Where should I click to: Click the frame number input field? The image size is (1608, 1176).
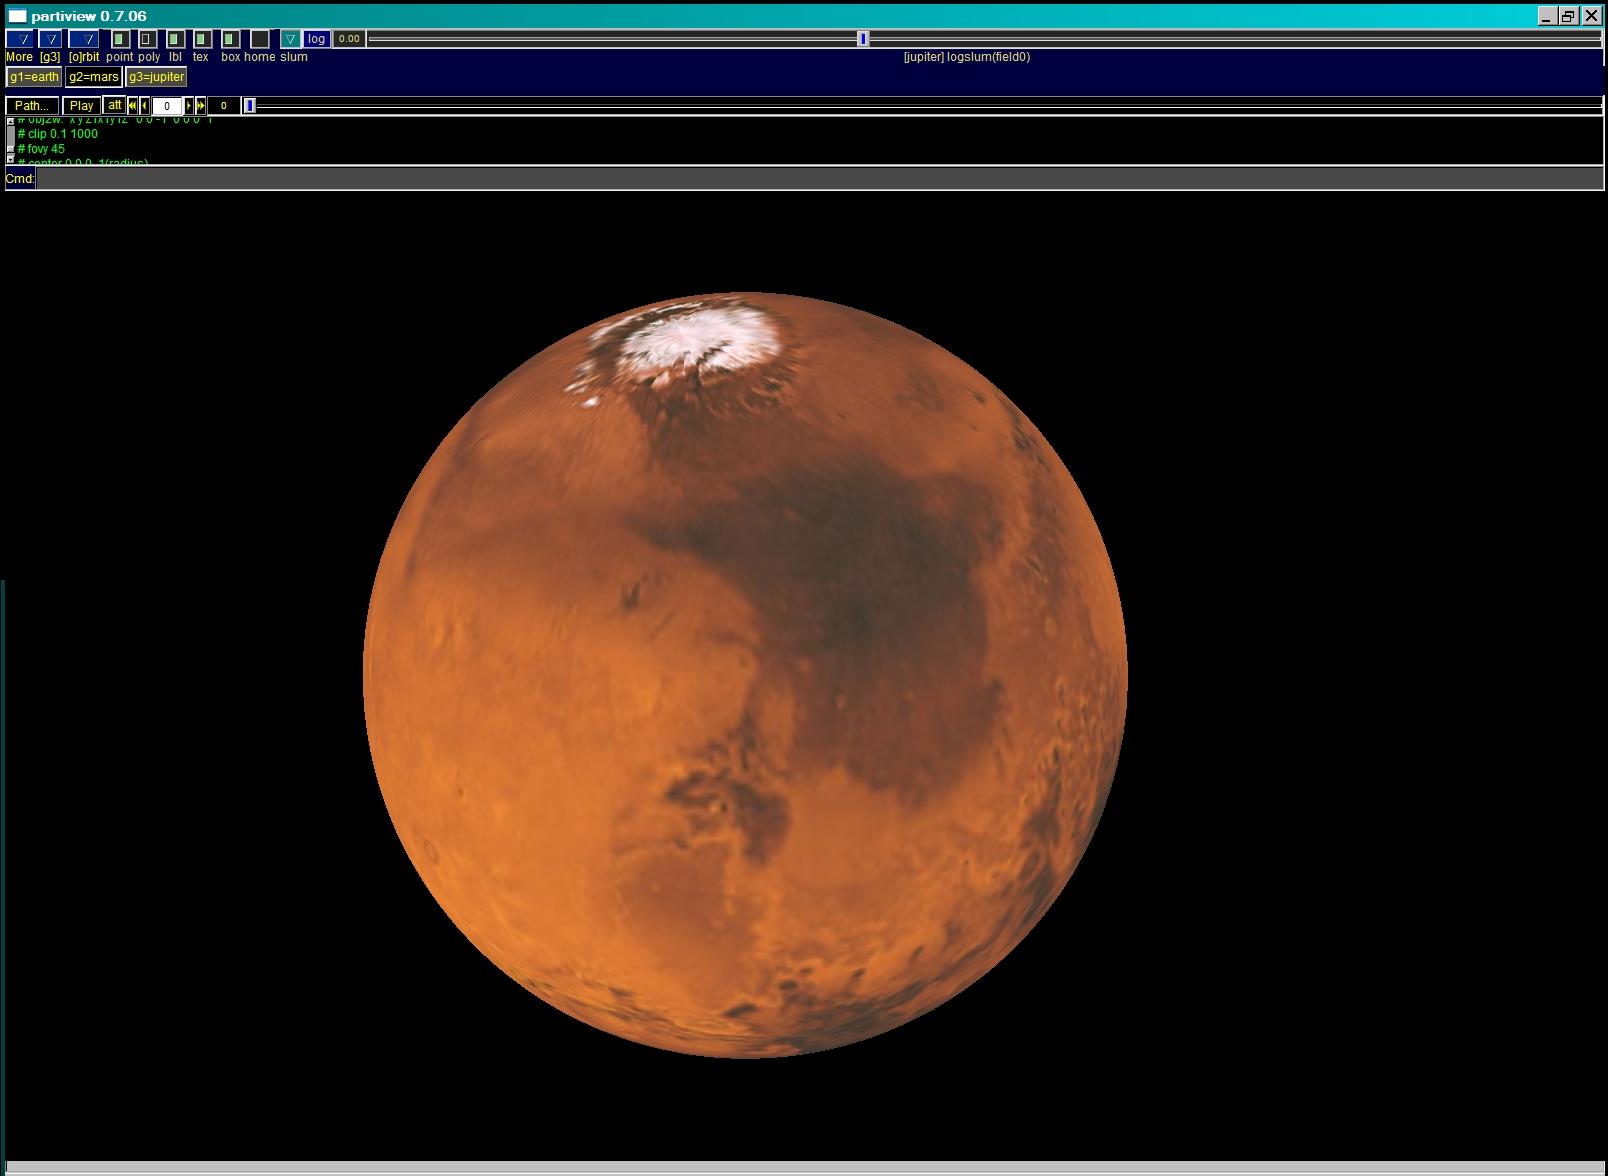pos(167,105)
